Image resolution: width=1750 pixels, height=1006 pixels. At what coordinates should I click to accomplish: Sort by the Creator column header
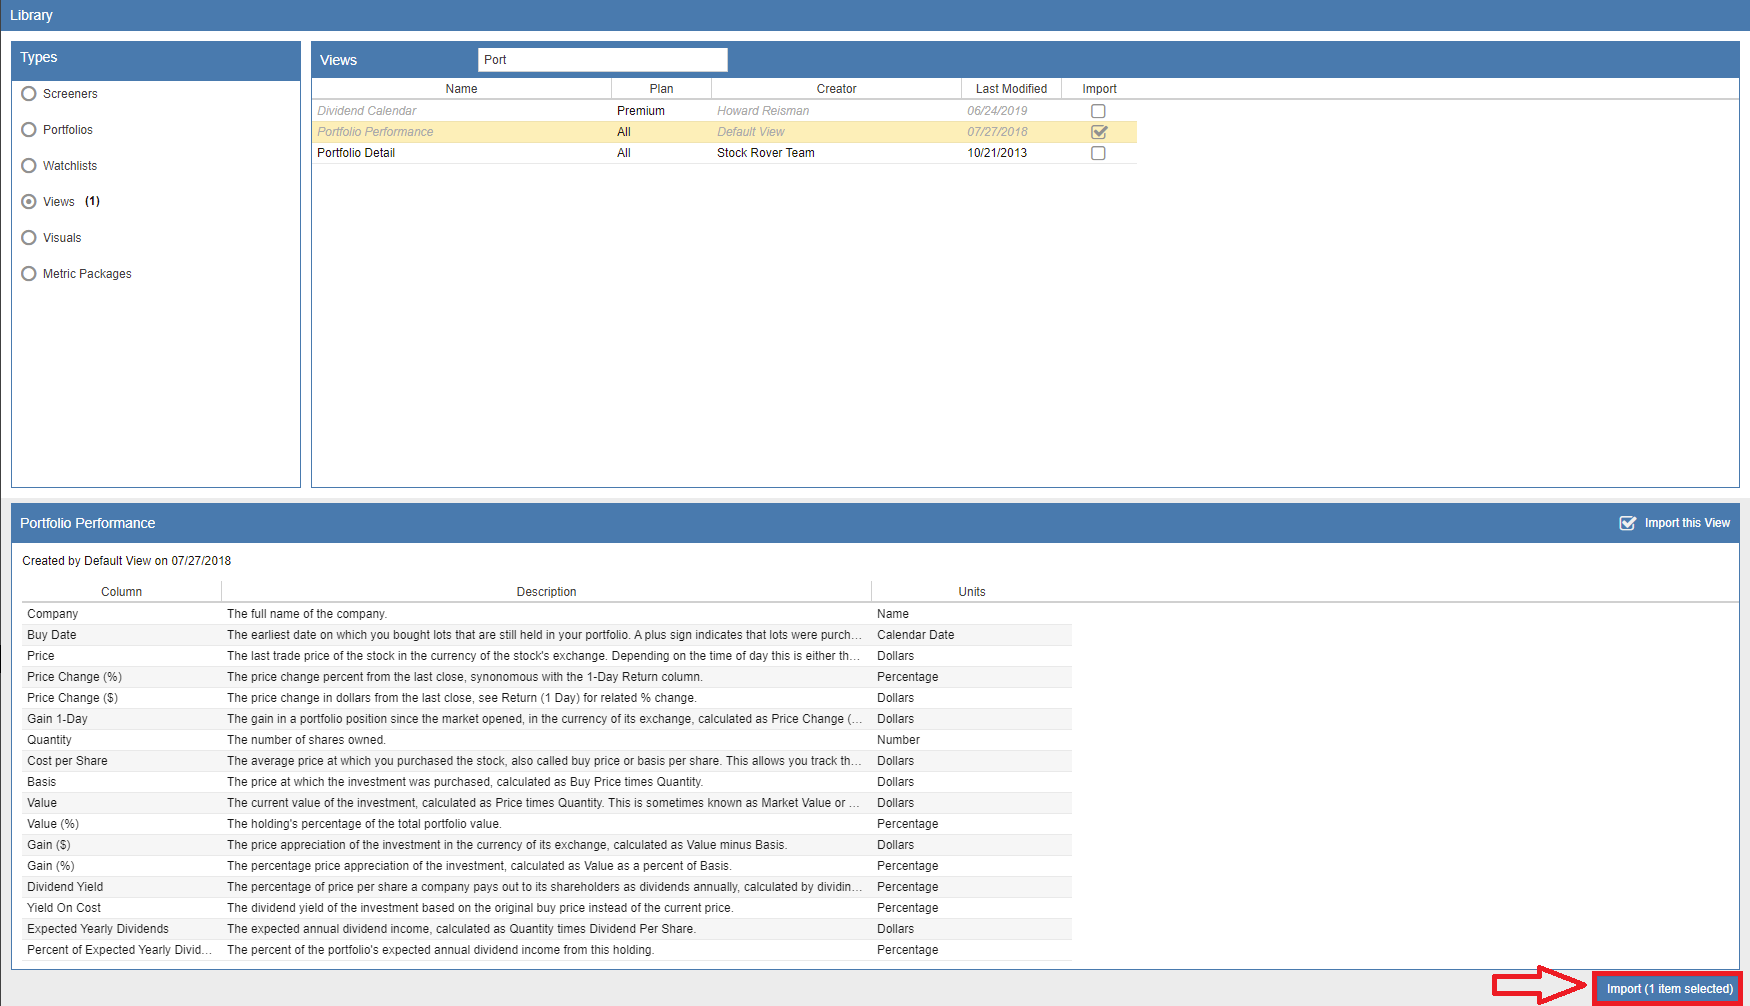point(836,89)
